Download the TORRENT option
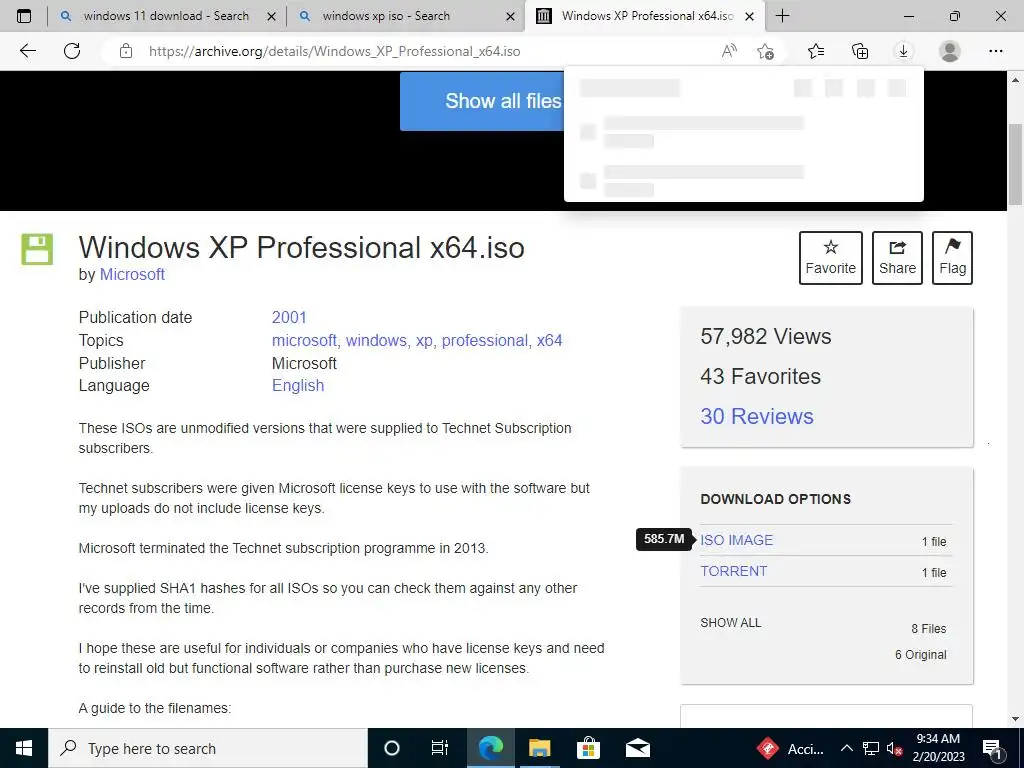1024x768 pixels. 733,571
